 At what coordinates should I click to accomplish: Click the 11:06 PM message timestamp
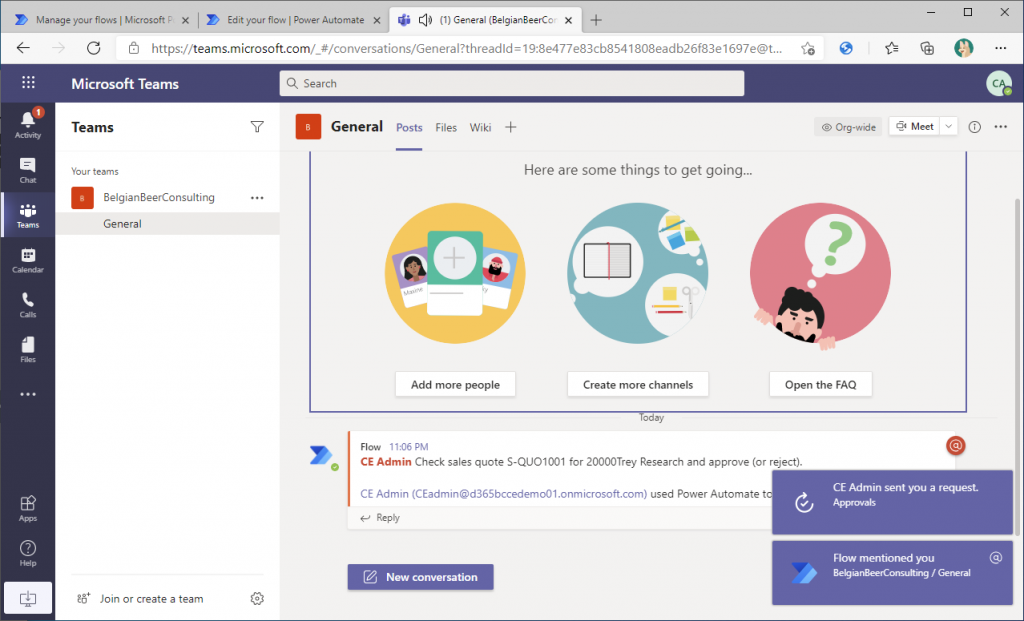(409, 447)
